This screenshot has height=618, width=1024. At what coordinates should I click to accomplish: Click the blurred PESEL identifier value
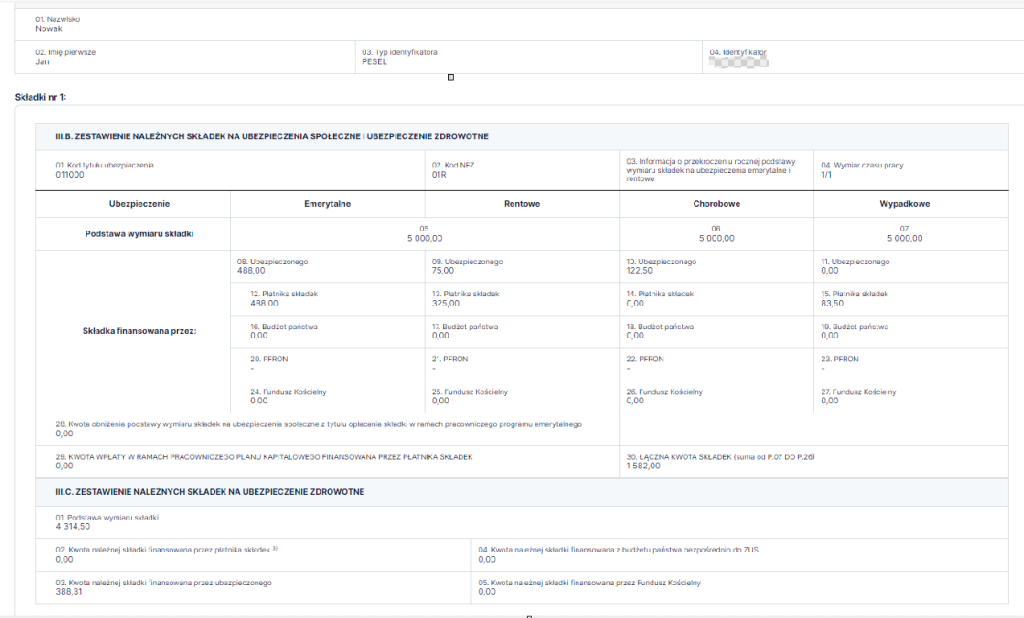[739, 60]
